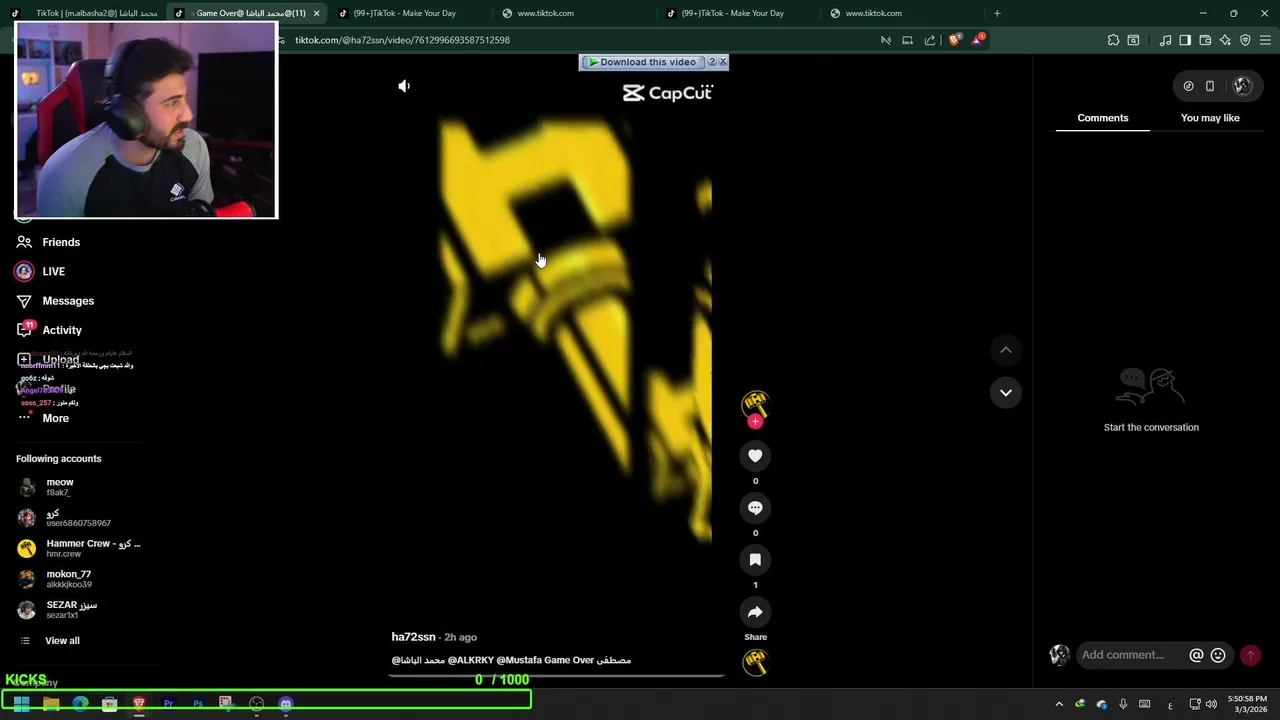1280x720 pixels.
Task: Open Discord from the taskbar
Action: click(286, 704)
